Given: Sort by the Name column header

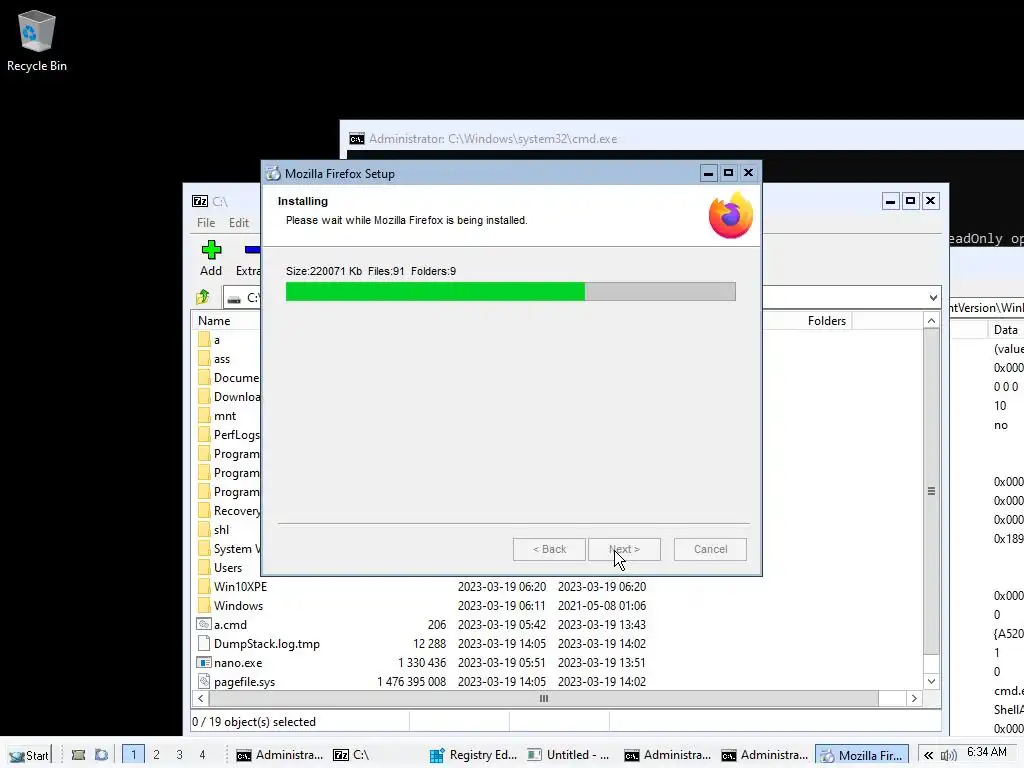Looking at the screenshot, I should tap(214, 321).
